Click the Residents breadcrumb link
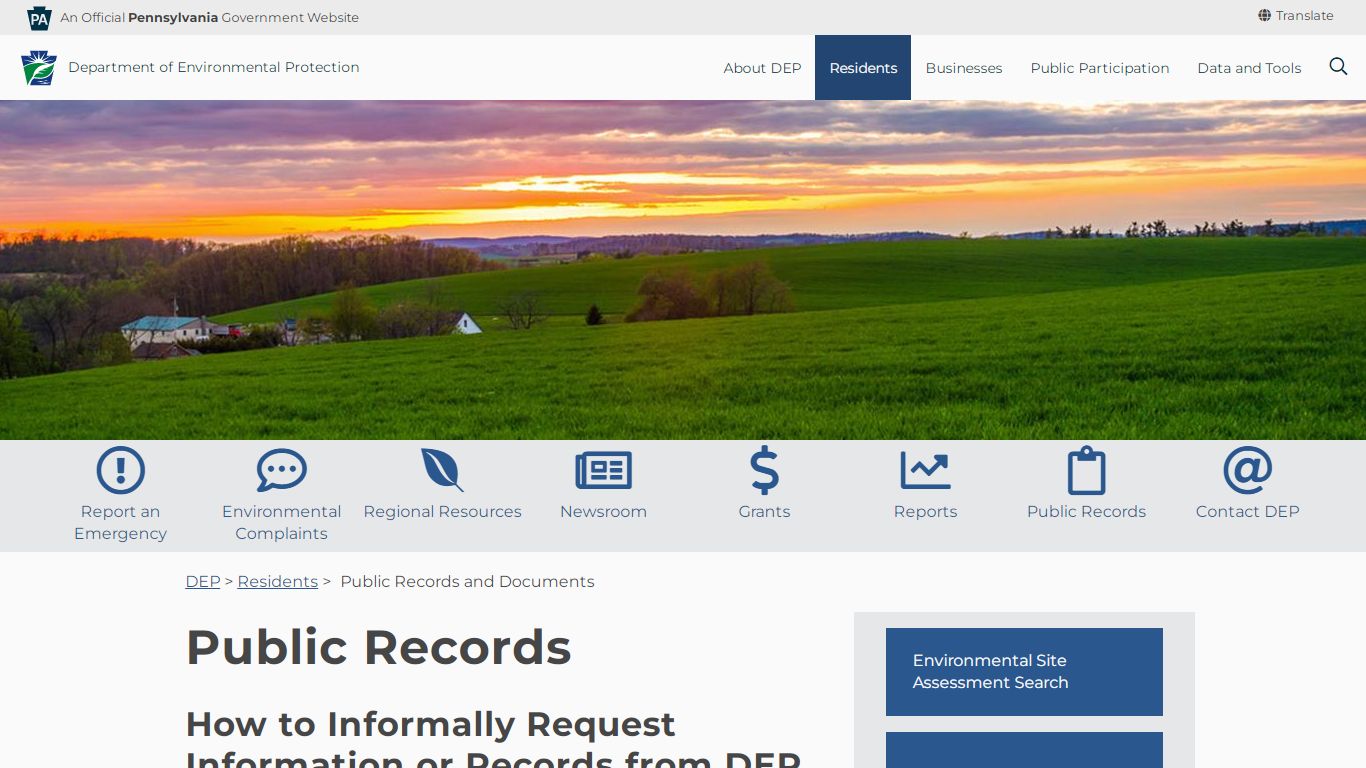The height and width of the screenshot is (768, 1366). 277,581
